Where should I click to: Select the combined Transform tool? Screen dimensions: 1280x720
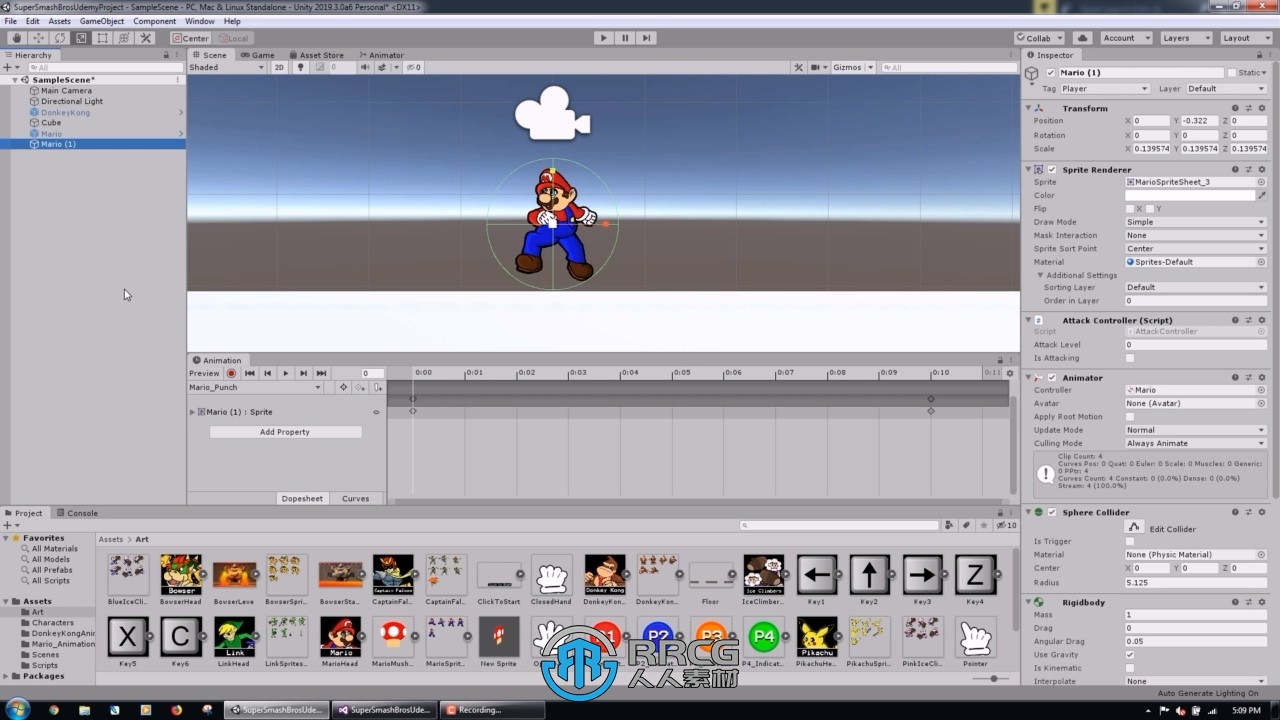(x=124, y=38)
